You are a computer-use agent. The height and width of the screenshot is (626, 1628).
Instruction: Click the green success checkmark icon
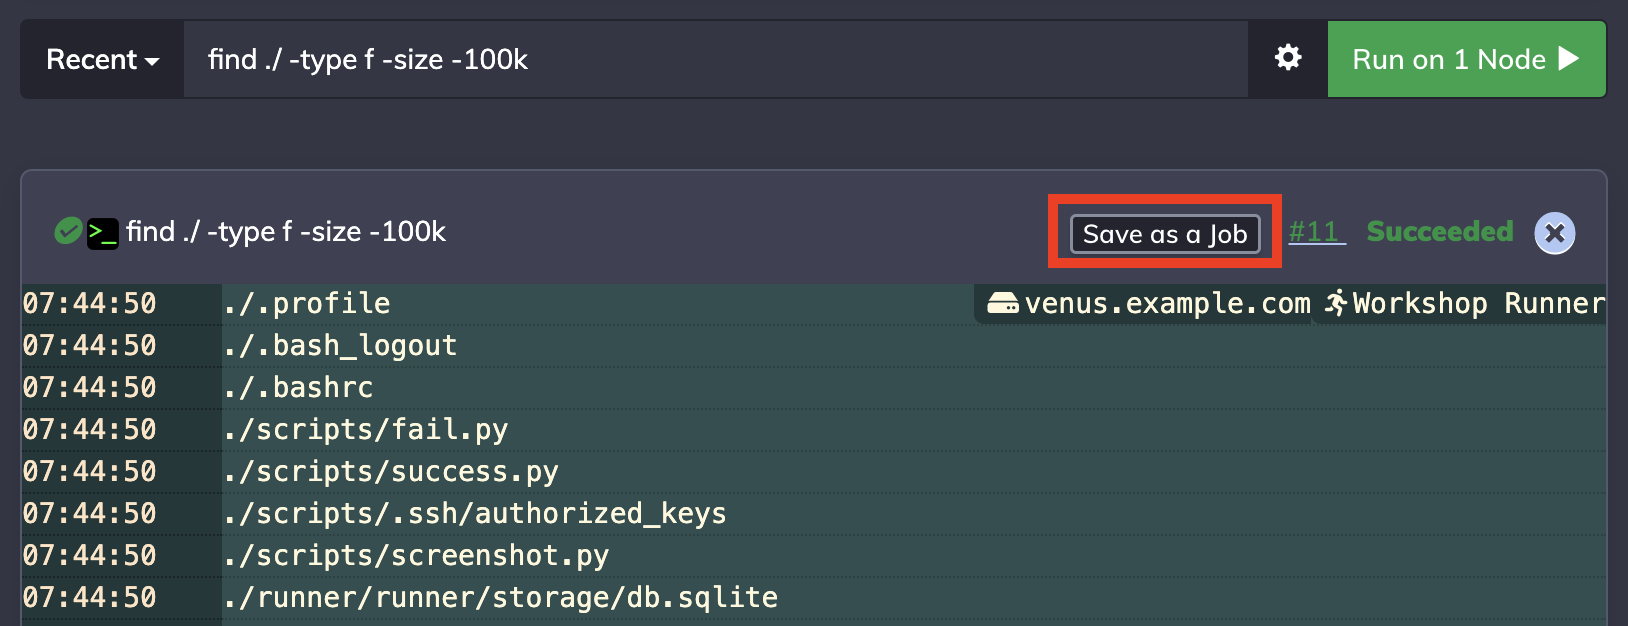[x=68, y=231]
